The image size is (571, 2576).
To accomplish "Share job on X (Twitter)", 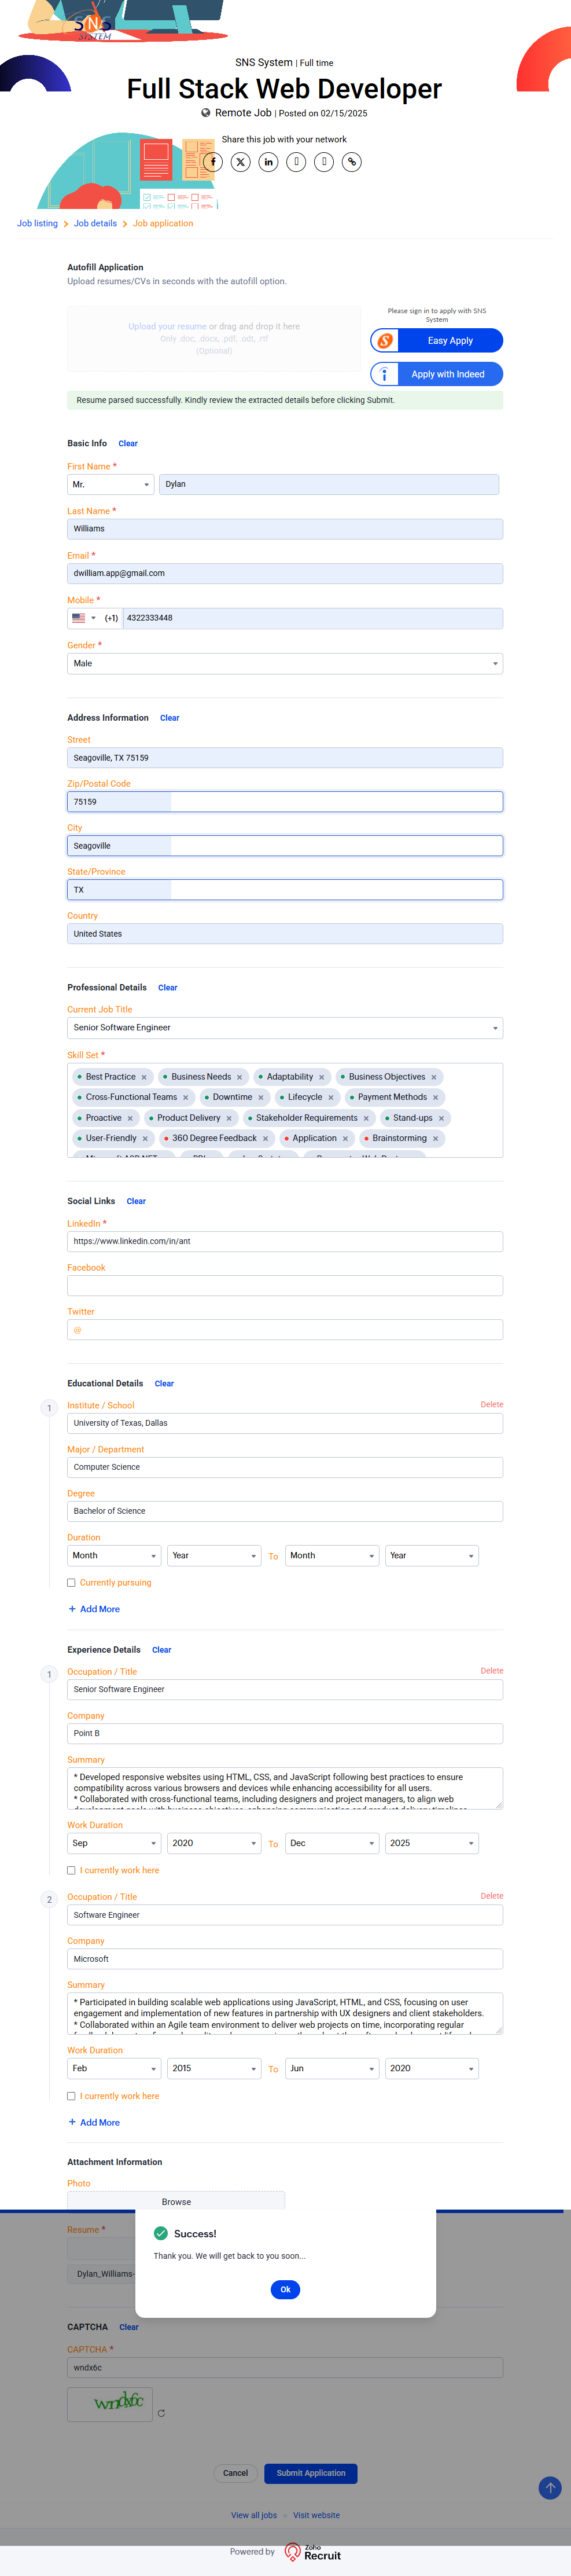I will (240, 162).
